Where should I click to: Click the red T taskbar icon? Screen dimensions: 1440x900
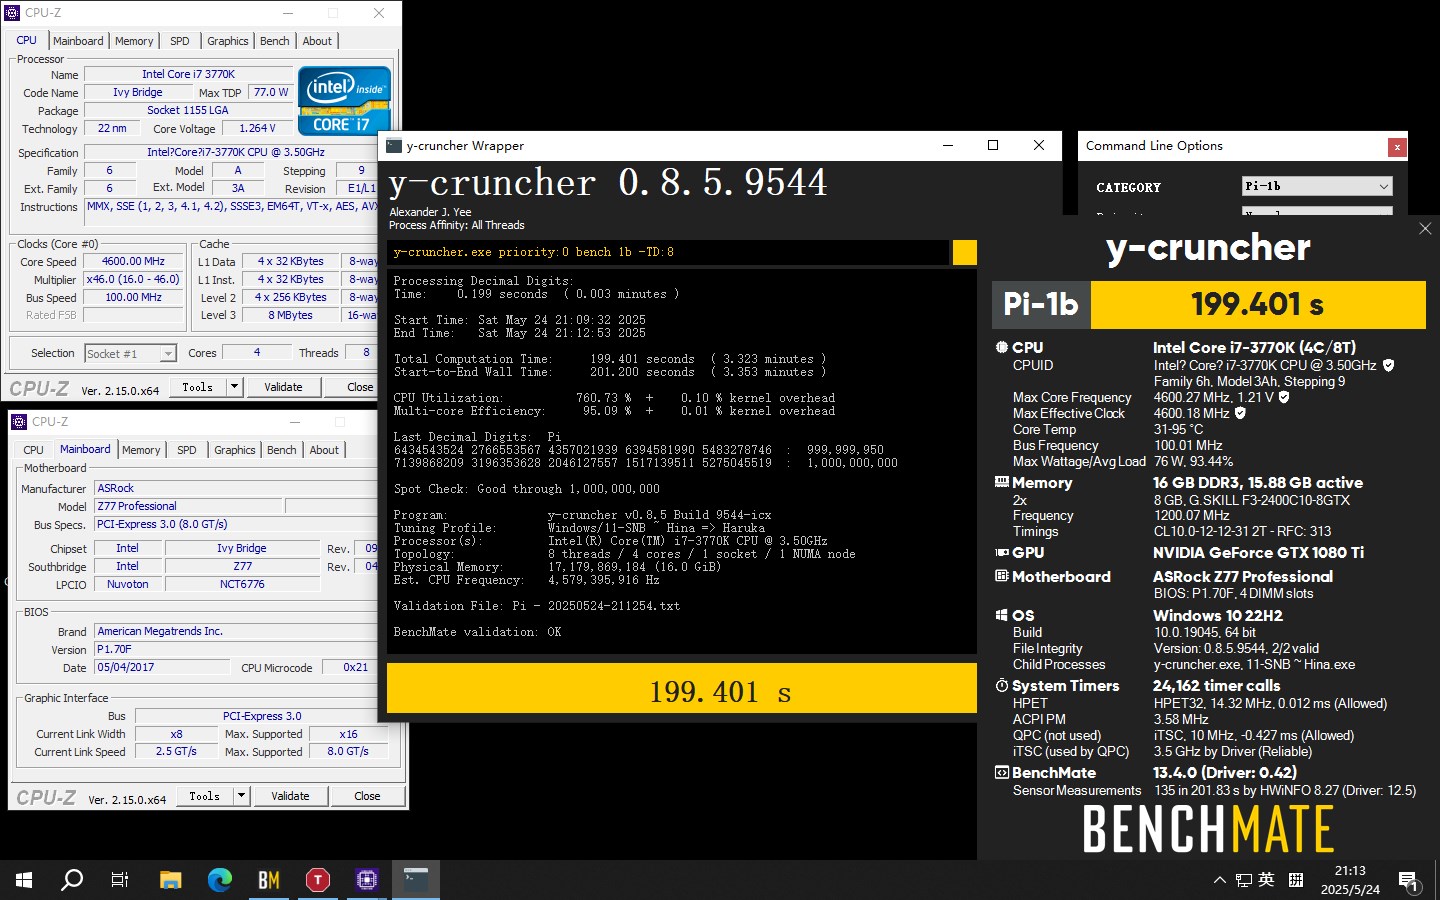coord(318,880)
